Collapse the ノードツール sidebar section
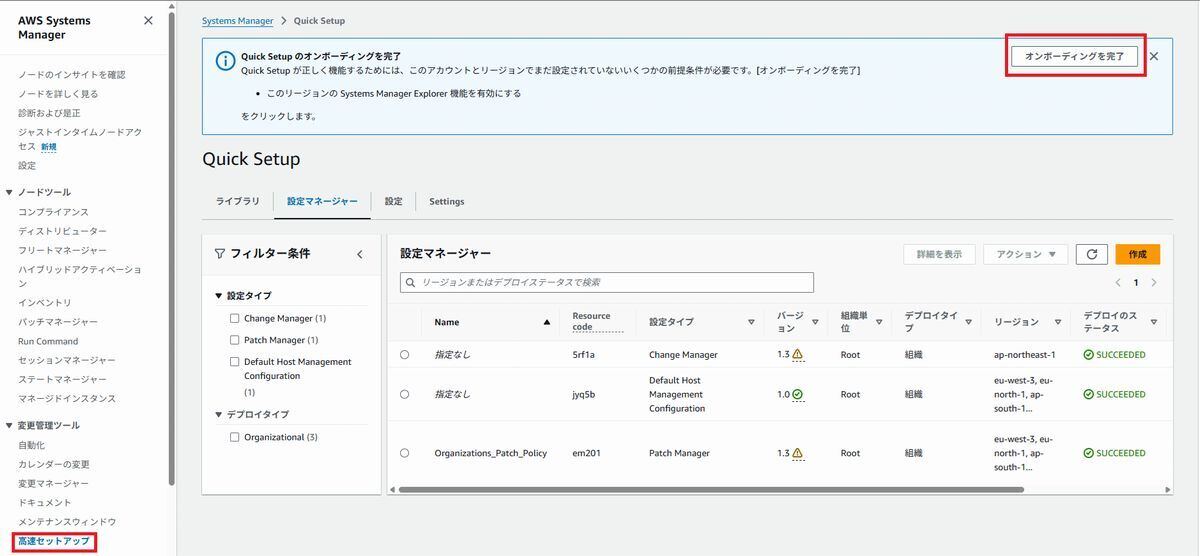The width and height of the screenshot is (1200, 556). (x=9, y=192)
